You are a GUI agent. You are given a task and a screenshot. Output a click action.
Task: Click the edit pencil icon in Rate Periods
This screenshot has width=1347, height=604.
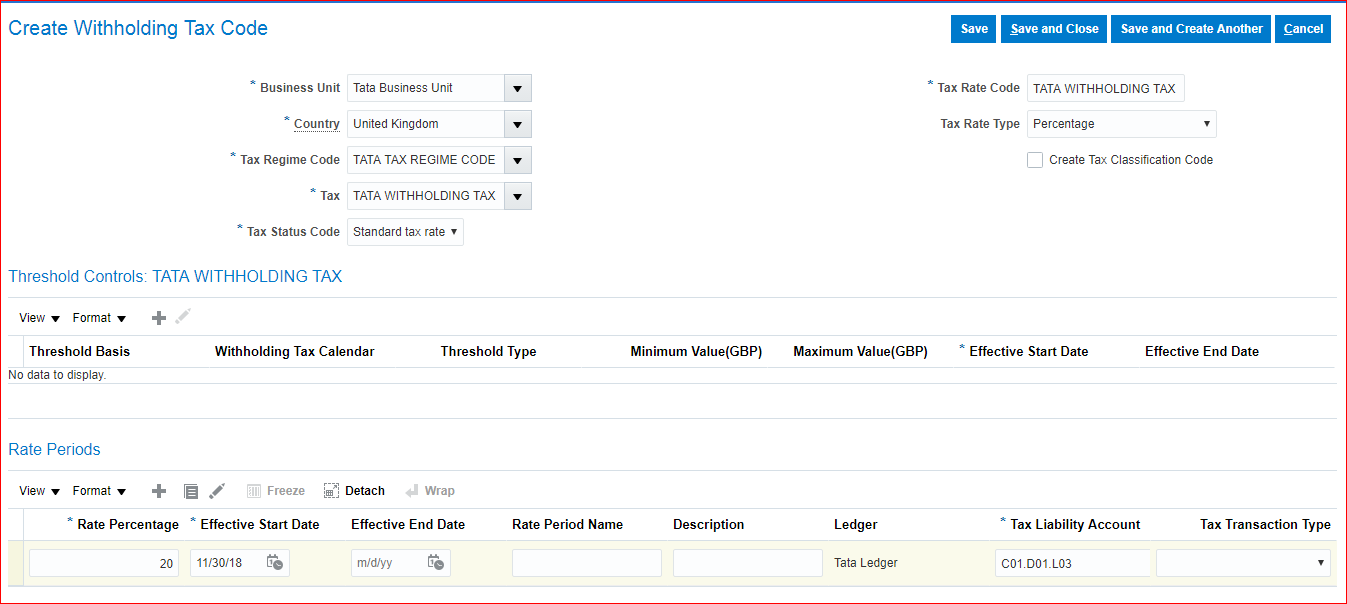(x=217, y=491)
